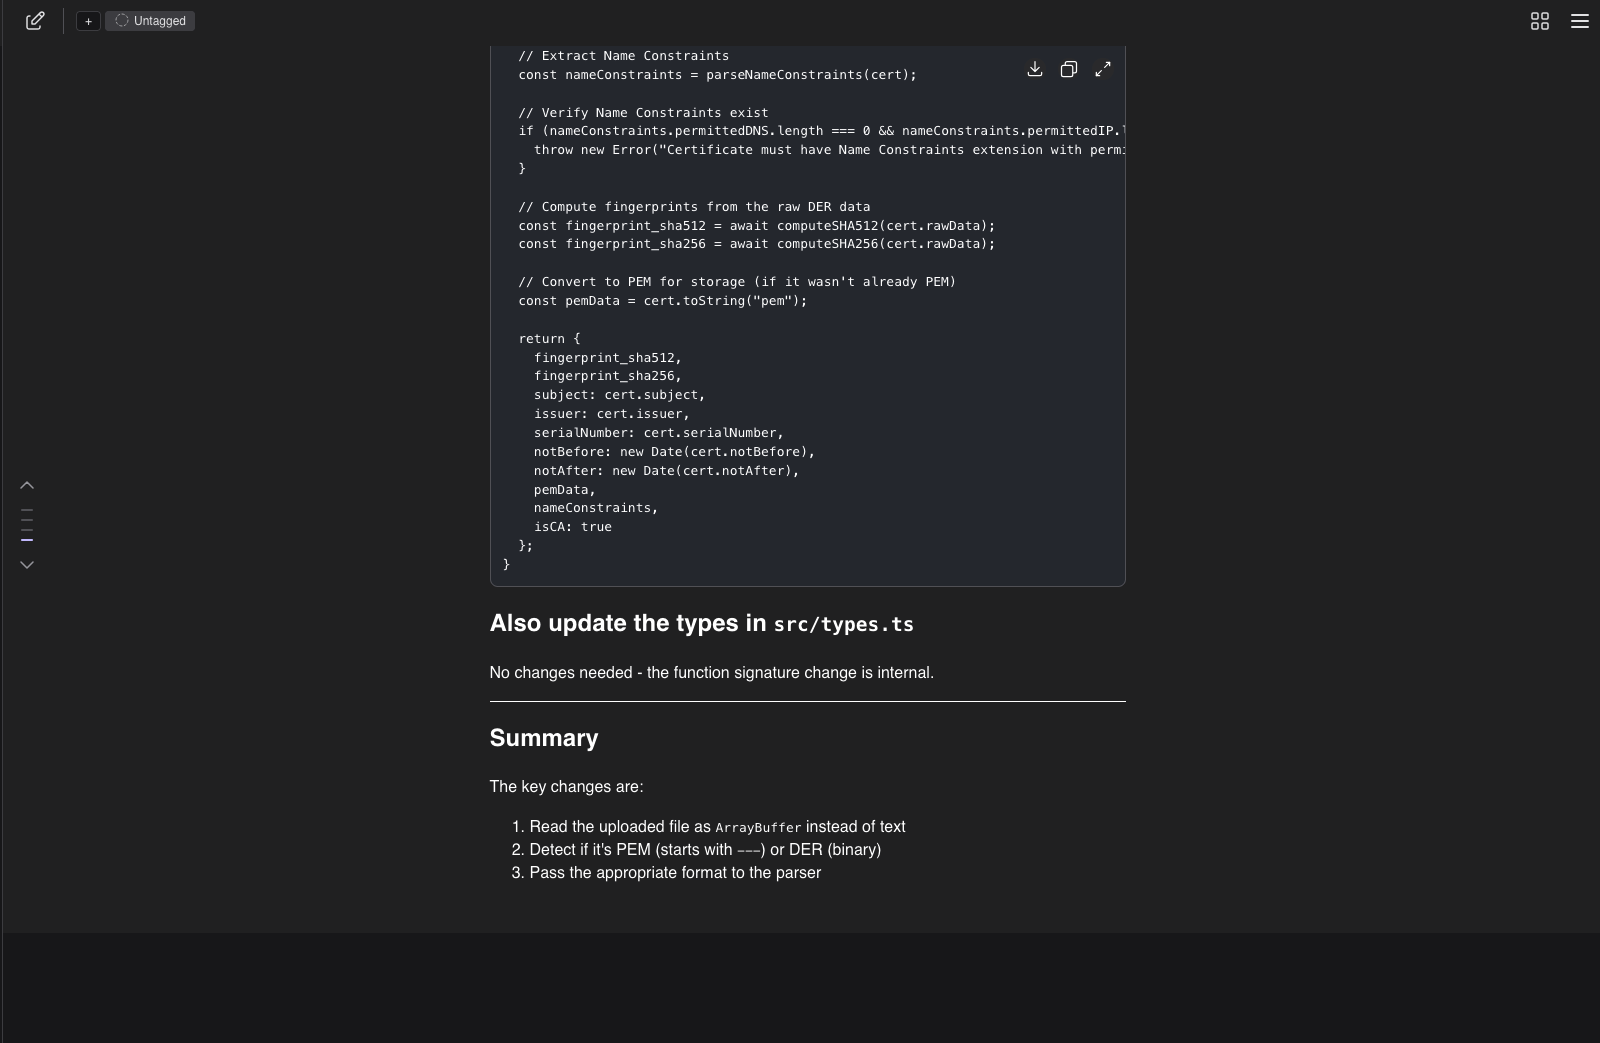Click the 'return {' code line
Viewport: 1600px width, 1043px height.
(549, 339)
